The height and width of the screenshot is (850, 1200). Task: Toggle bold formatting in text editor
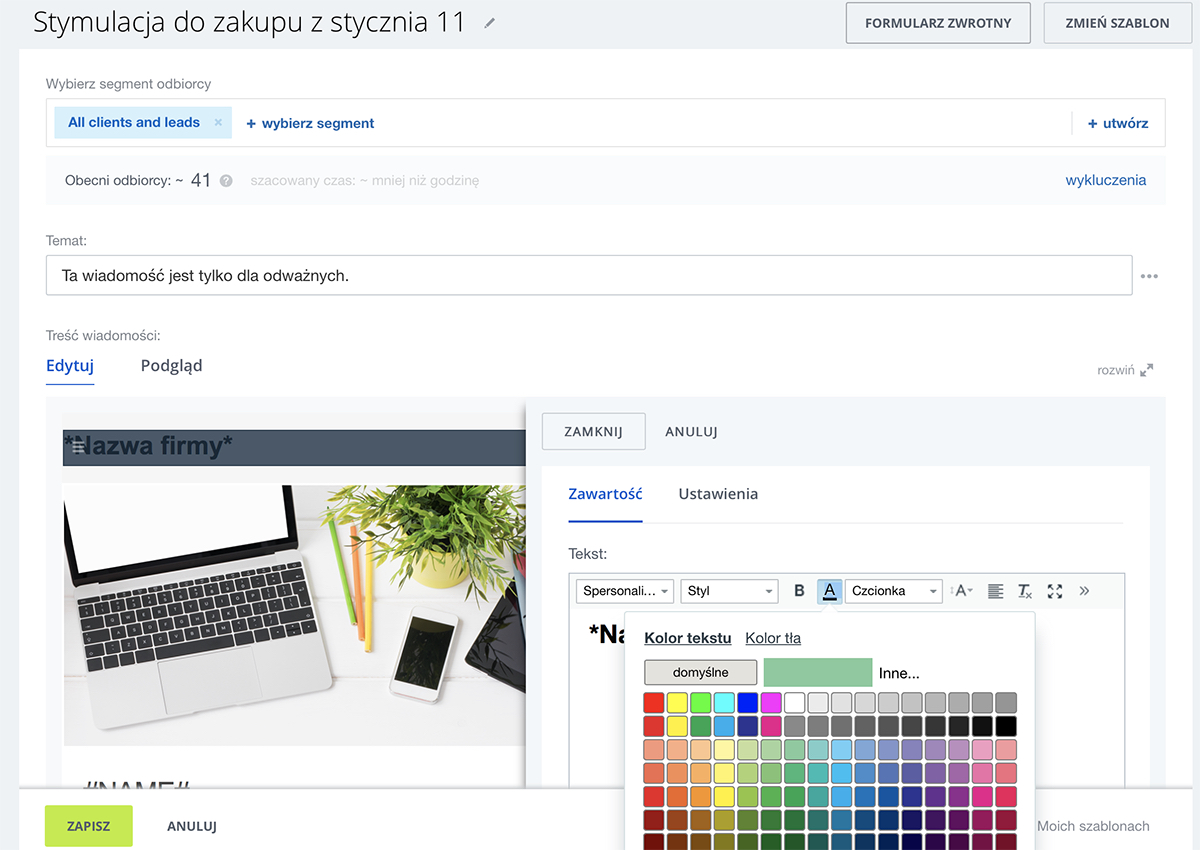point(799,591)
